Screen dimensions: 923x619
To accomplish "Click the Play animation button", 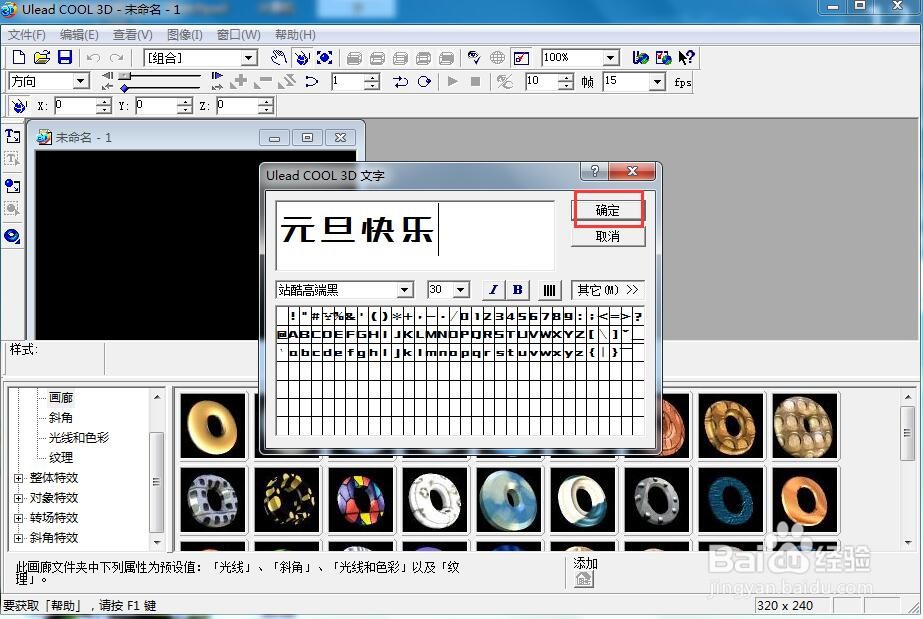I will click(x=453, y=81).
